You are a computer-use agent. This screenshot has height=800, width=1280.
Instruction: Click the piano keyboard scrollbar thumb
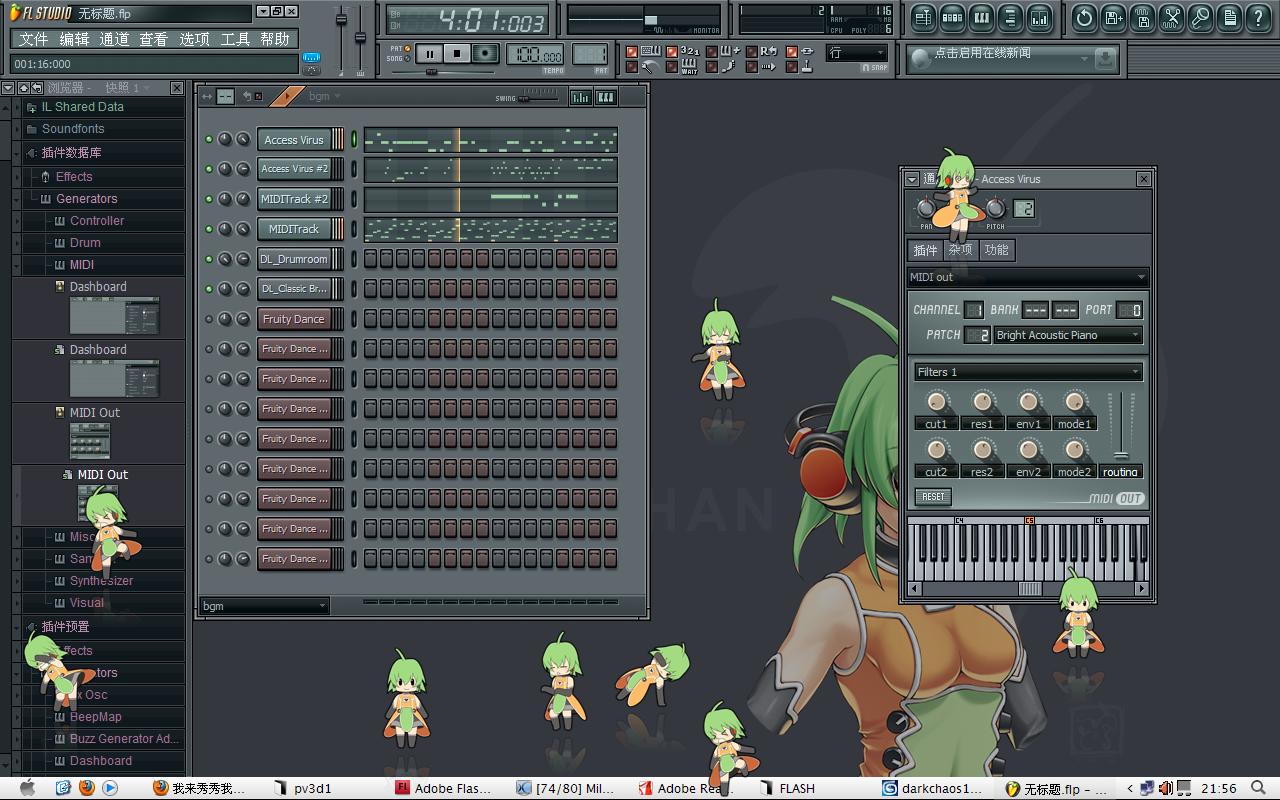tap(1029, 590)
